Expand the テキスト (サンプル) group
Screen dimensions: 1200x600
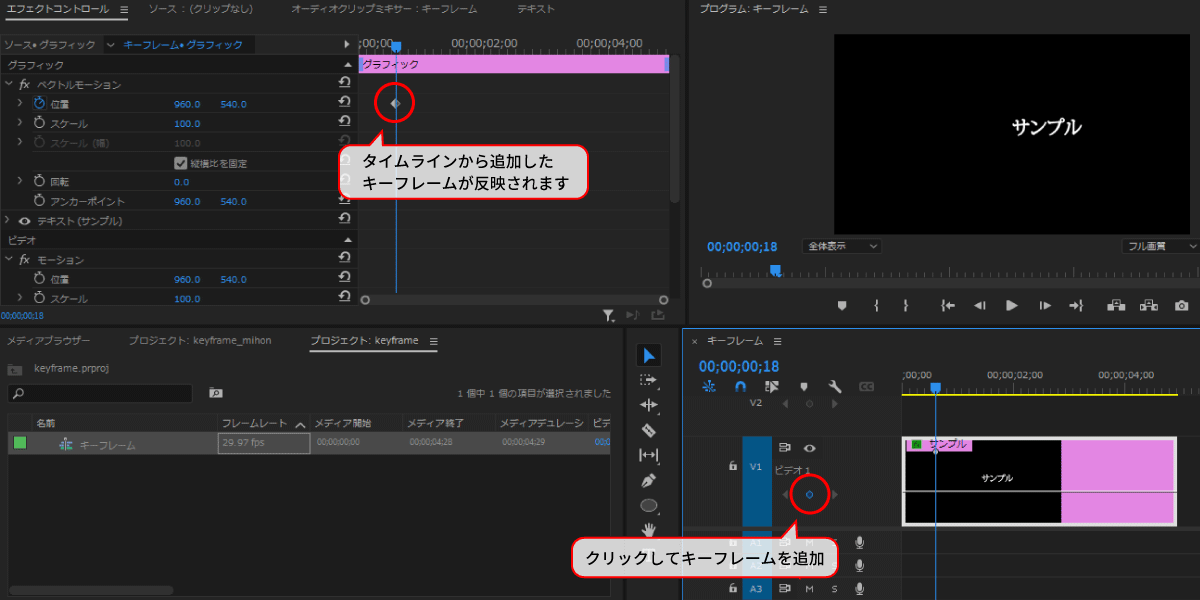[x=9, y=221]
